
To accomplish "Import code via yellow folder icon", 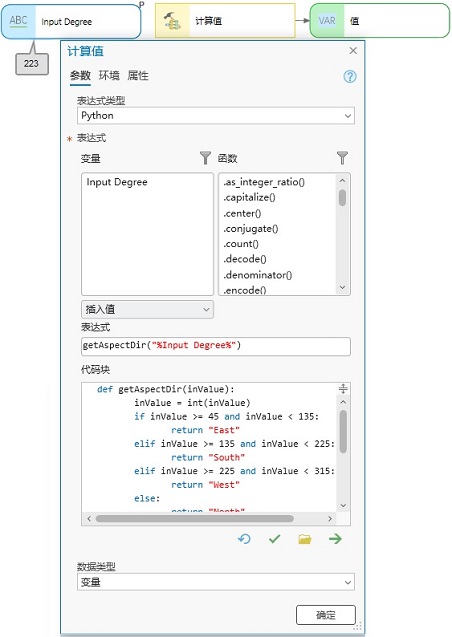I will 305,539.
